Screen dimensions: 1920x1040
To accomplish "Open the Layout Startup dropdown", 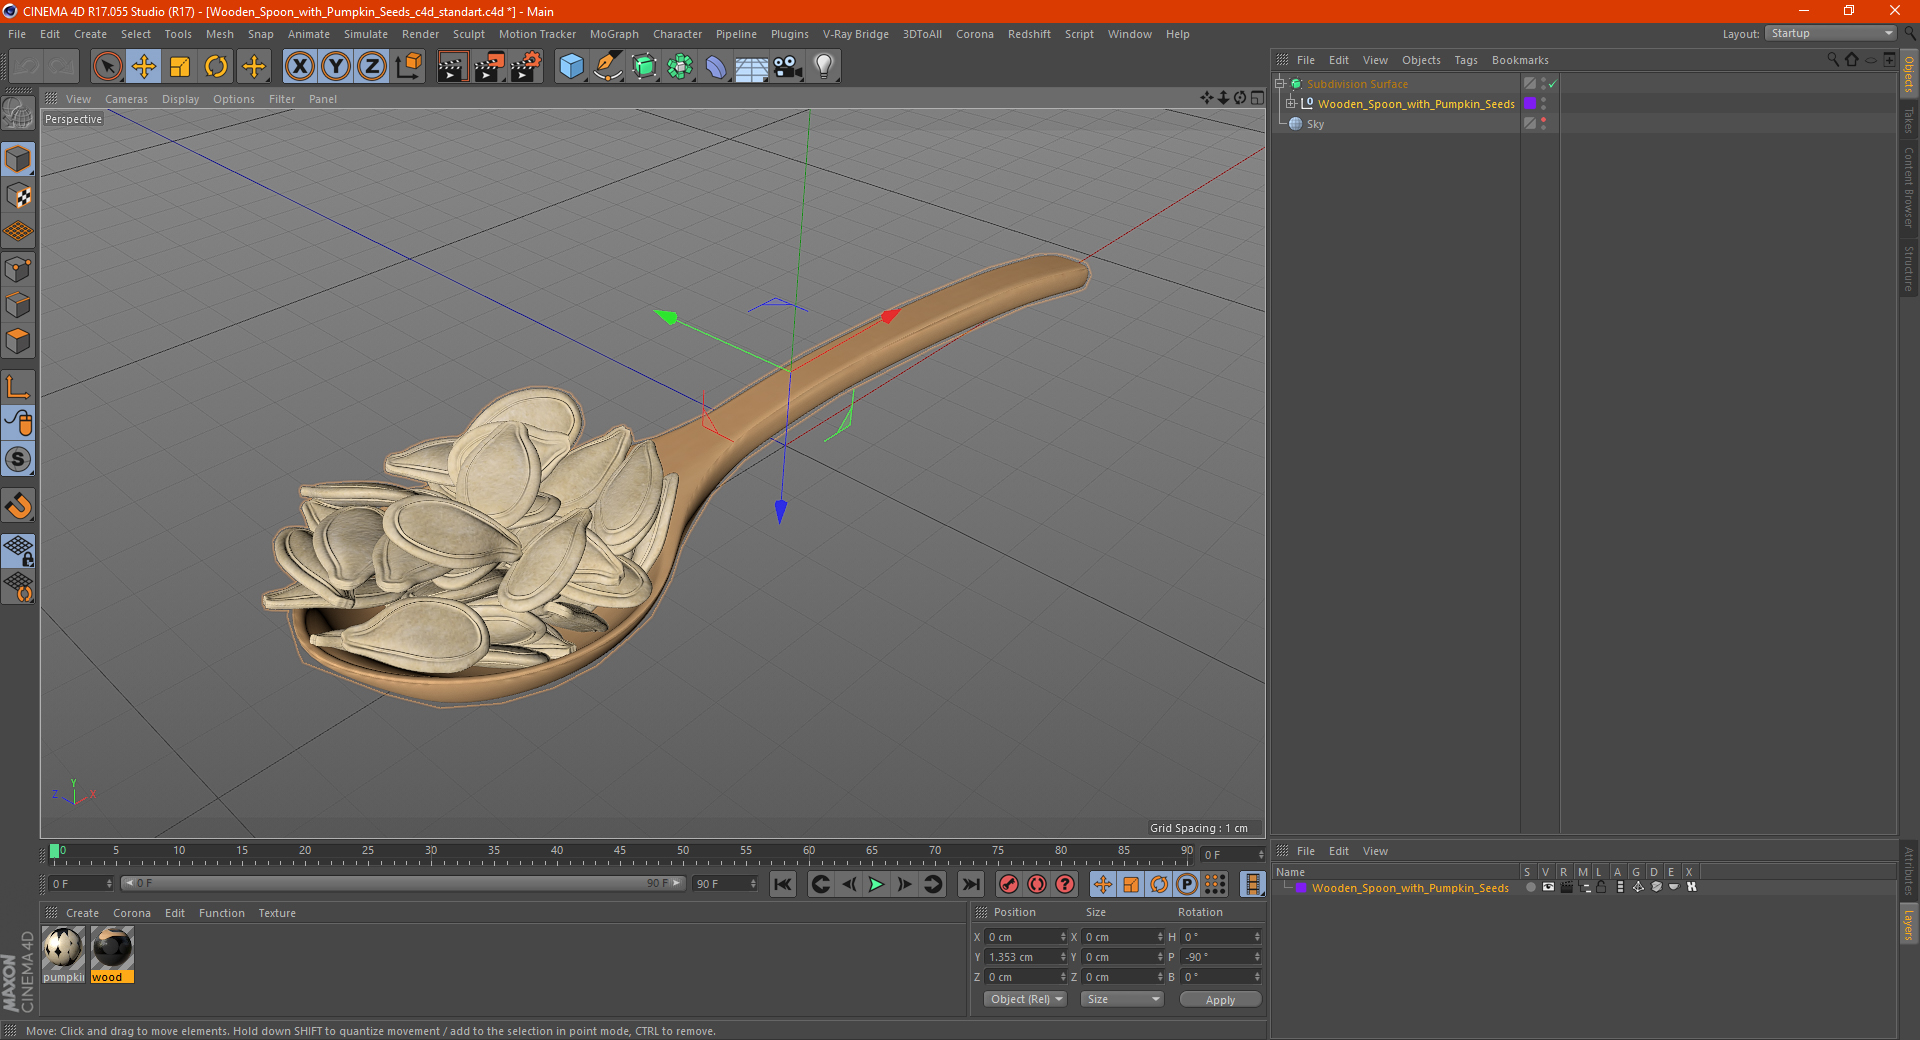I will tap(1830, 33).
